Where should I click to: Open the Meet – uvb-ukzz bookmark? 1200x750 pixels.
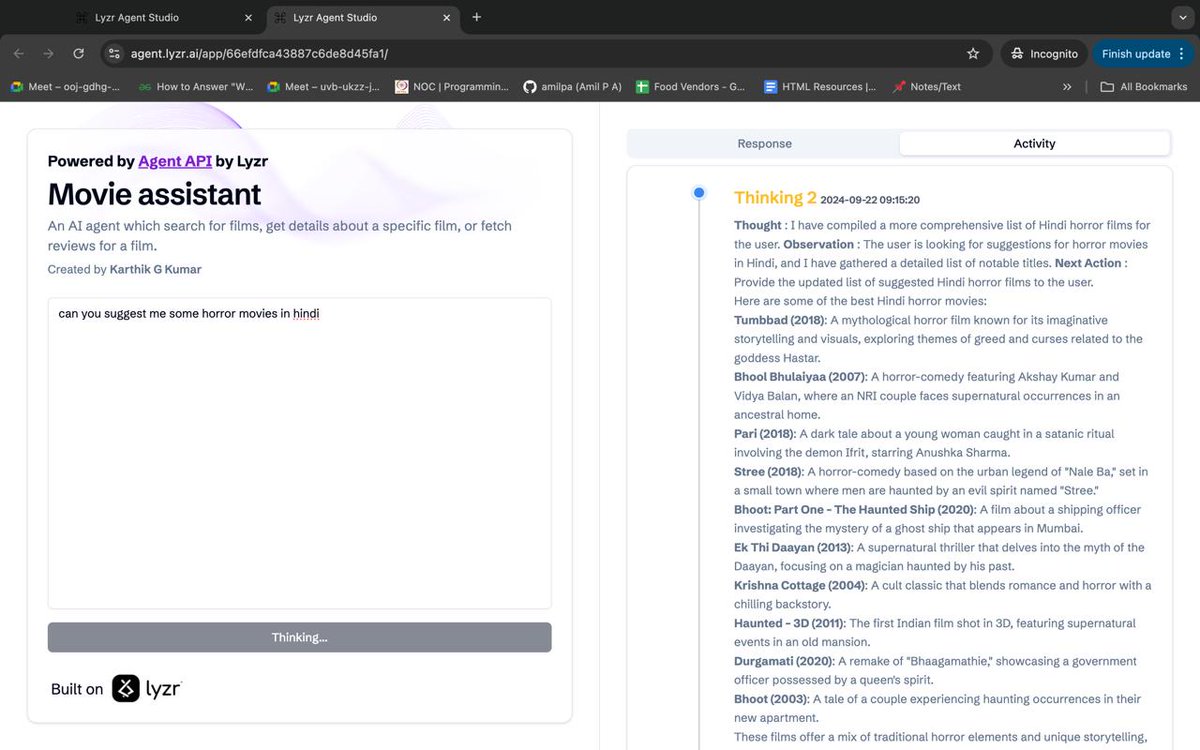tap(323, 87)
